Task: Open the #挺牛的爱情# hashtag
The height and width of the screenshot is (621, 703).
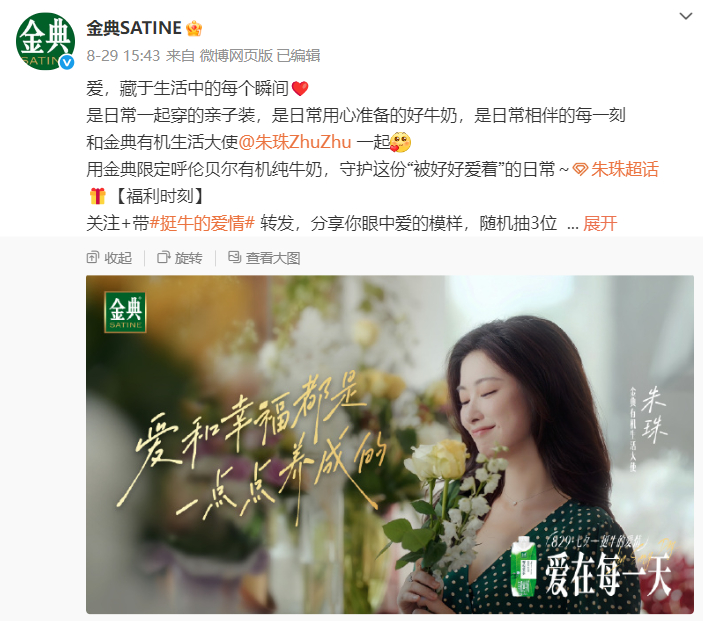Action: (x=202, y=223)
